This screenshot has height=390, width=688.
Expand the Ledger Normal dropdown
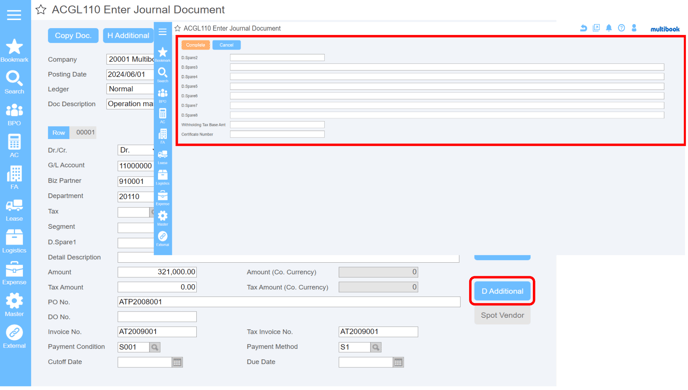(x=130, y=89)
